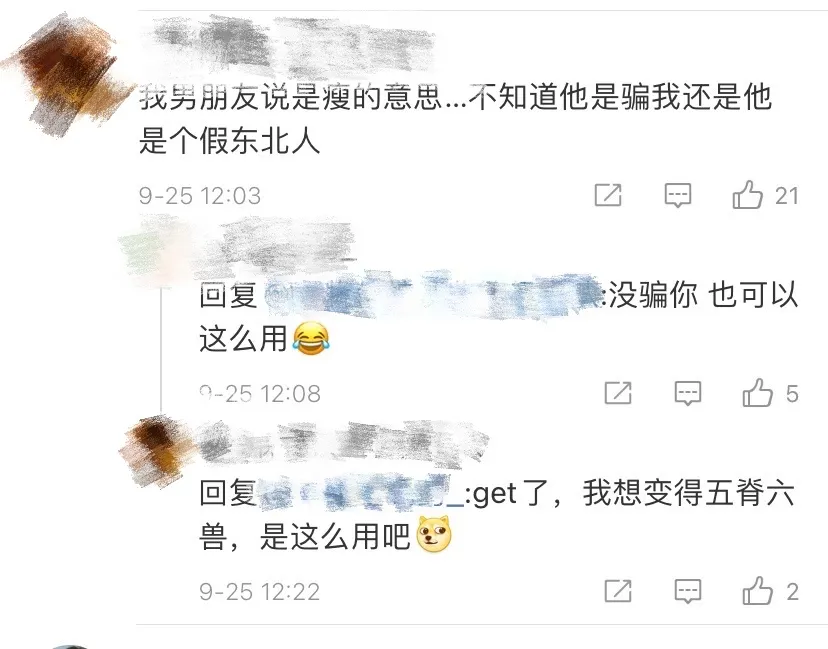
Task: Reply to the 12:08 comment via bubble icon
Action: tap(688, 393)
